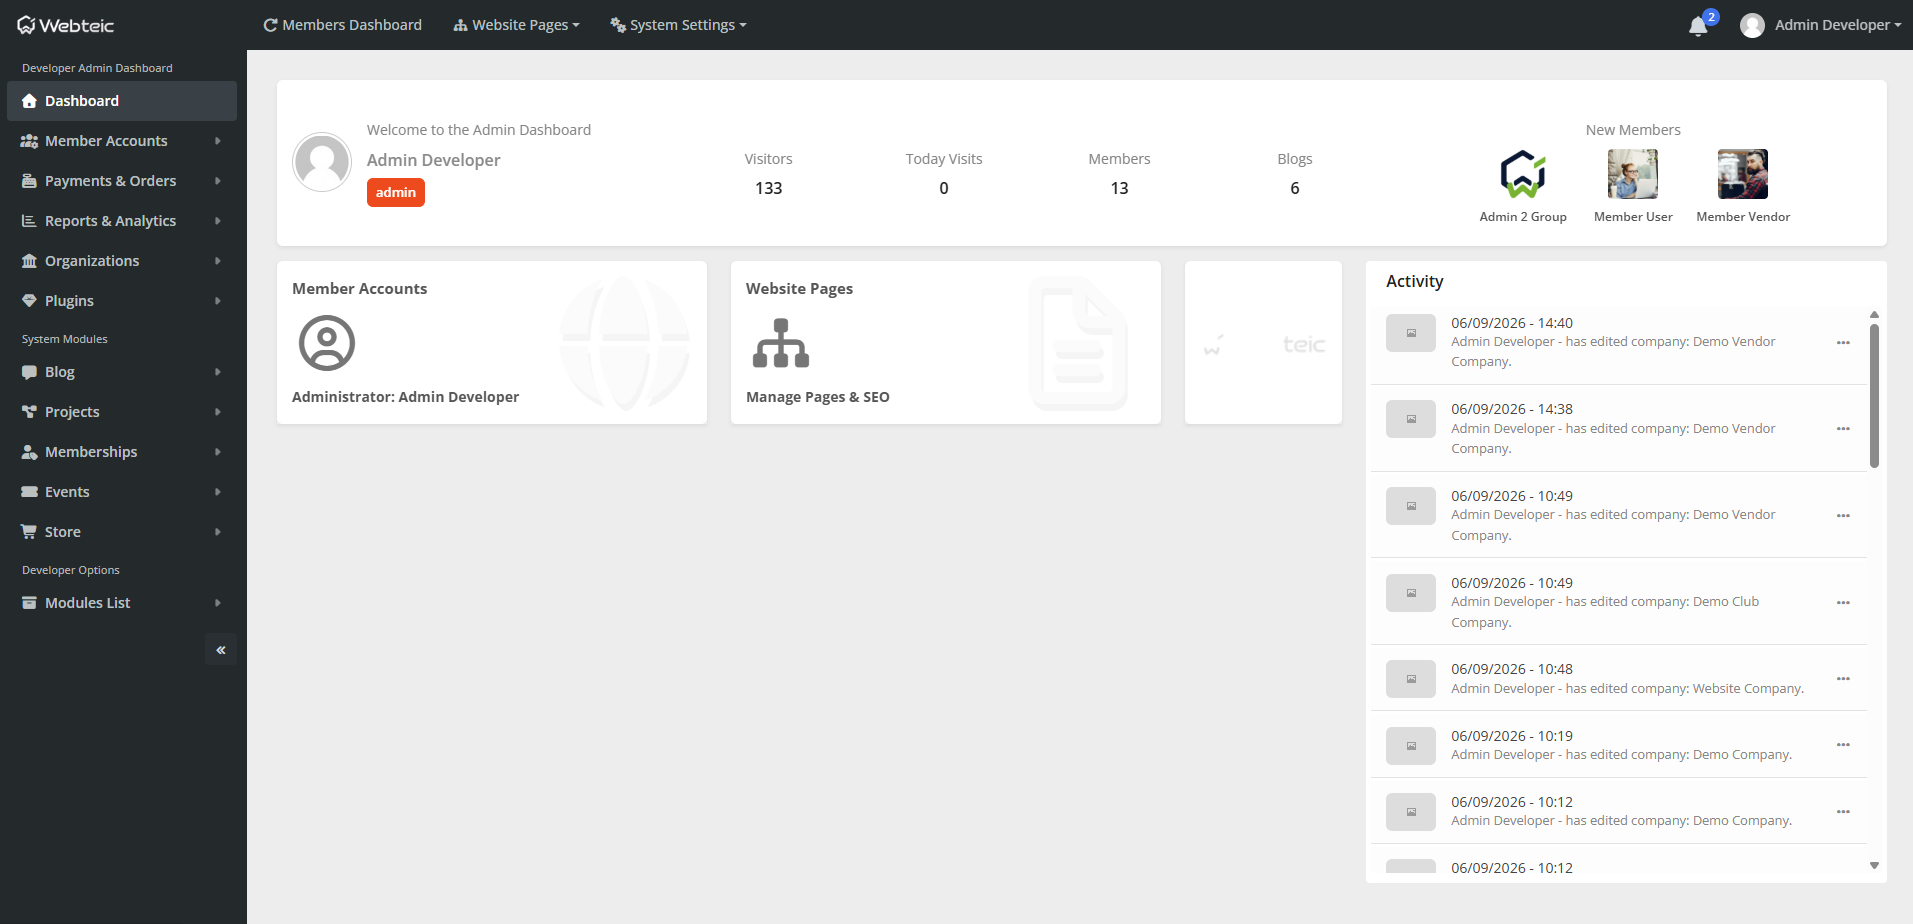
Task: Click the Webteic logo in header
Action: coord(66,25)
